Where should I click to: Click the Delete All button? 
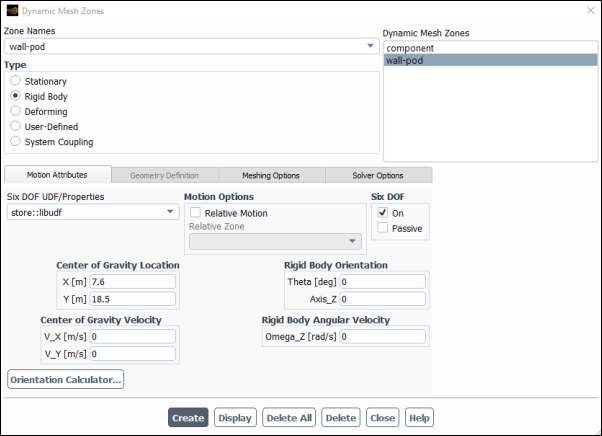[289, 418]
